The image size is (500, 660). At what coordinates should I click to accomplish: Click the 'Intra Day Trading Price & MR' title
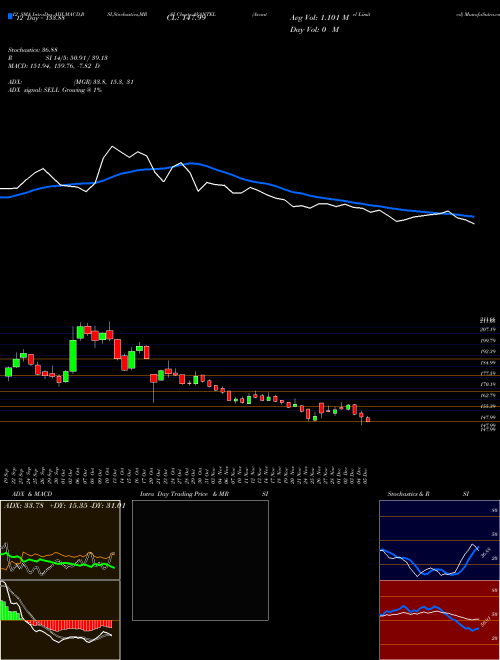click(184, 494)
